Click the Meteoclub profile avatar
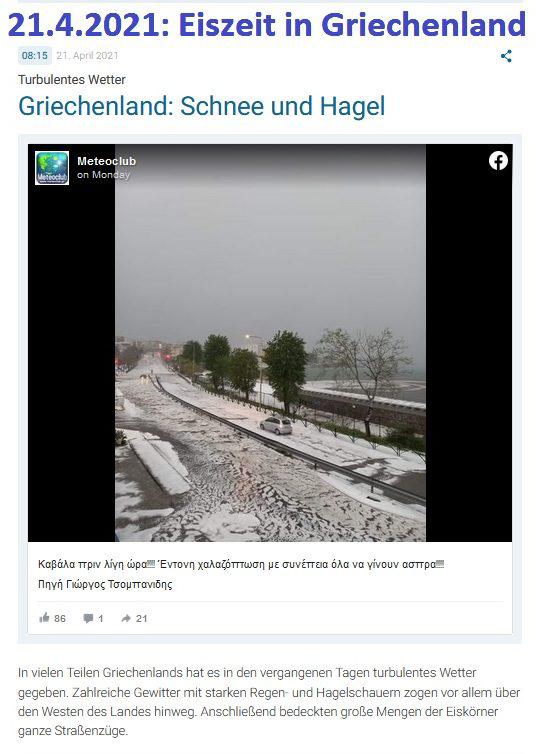The height and width of the screenshot is (754, 536). pyautogui.click(x=52, y=168)
